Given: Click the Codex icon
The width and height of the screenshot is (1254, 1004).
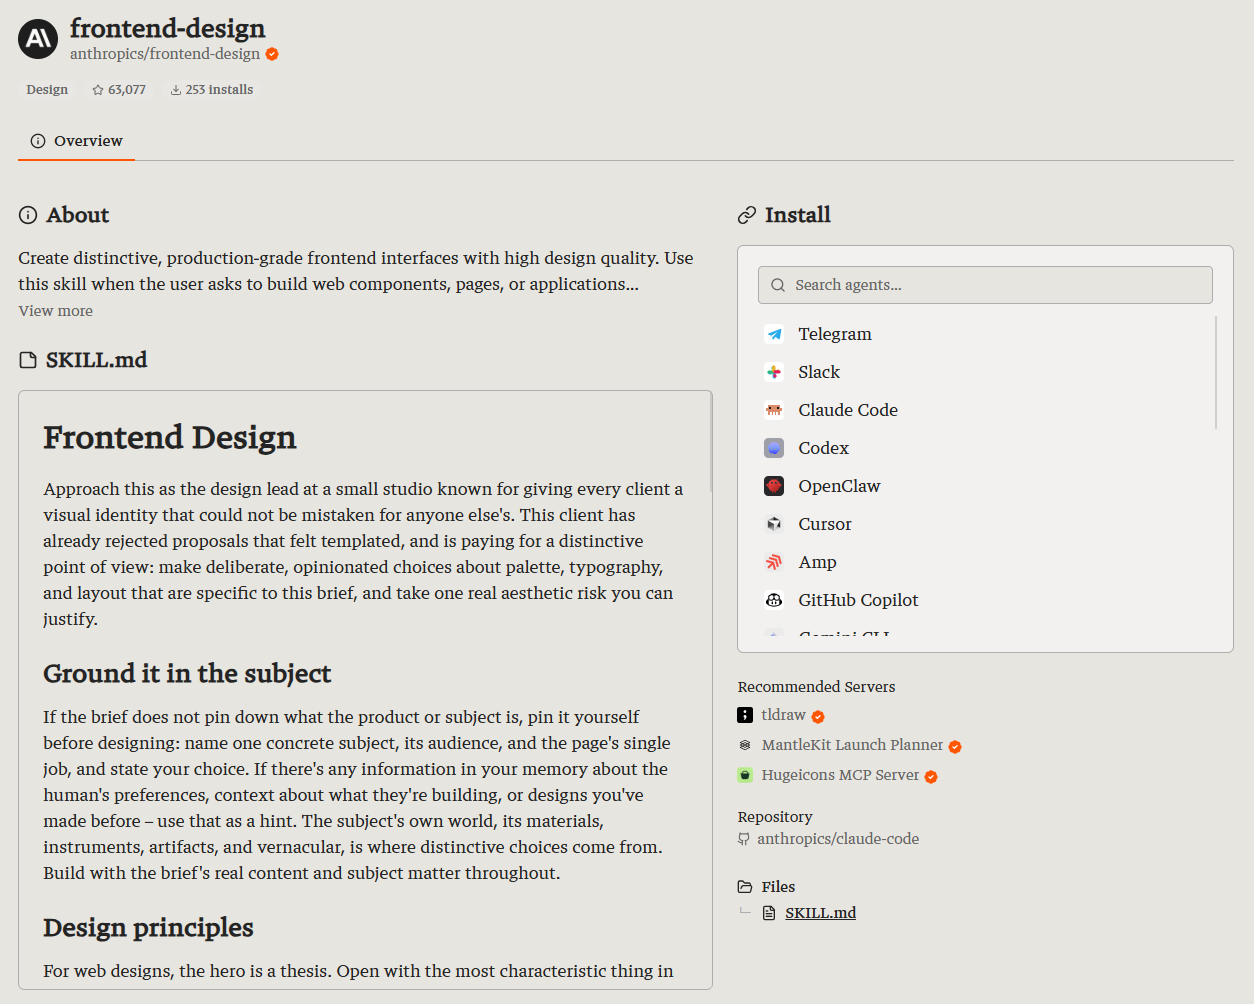Looking at the screenshot, I should (x=774, y=448).
